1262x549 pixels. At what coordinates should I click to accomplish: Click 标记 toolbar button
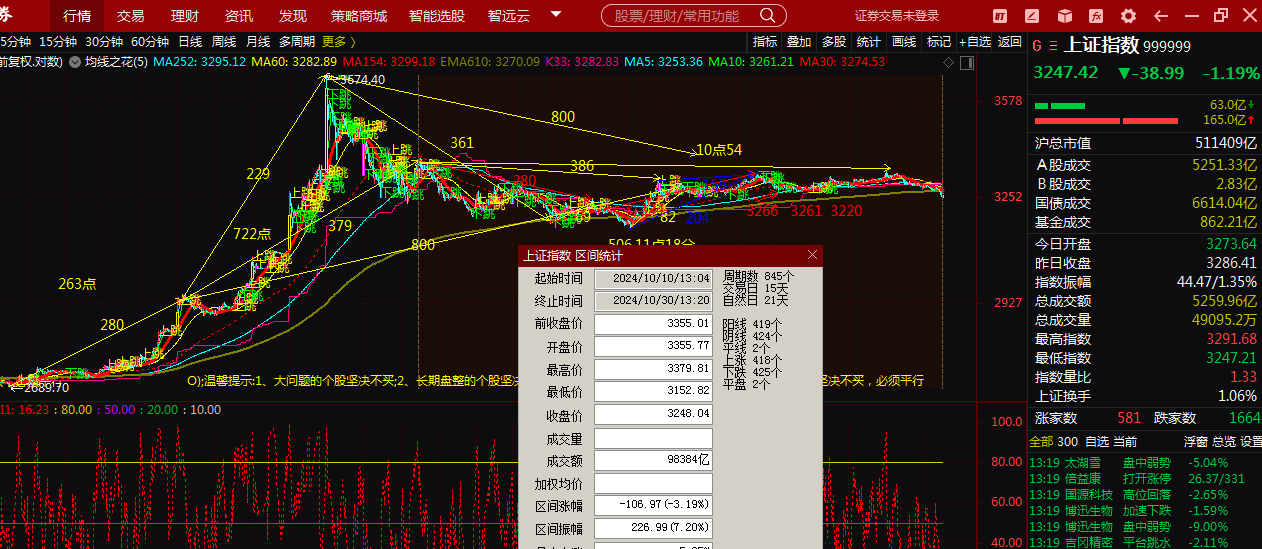[x=939, y=41]
